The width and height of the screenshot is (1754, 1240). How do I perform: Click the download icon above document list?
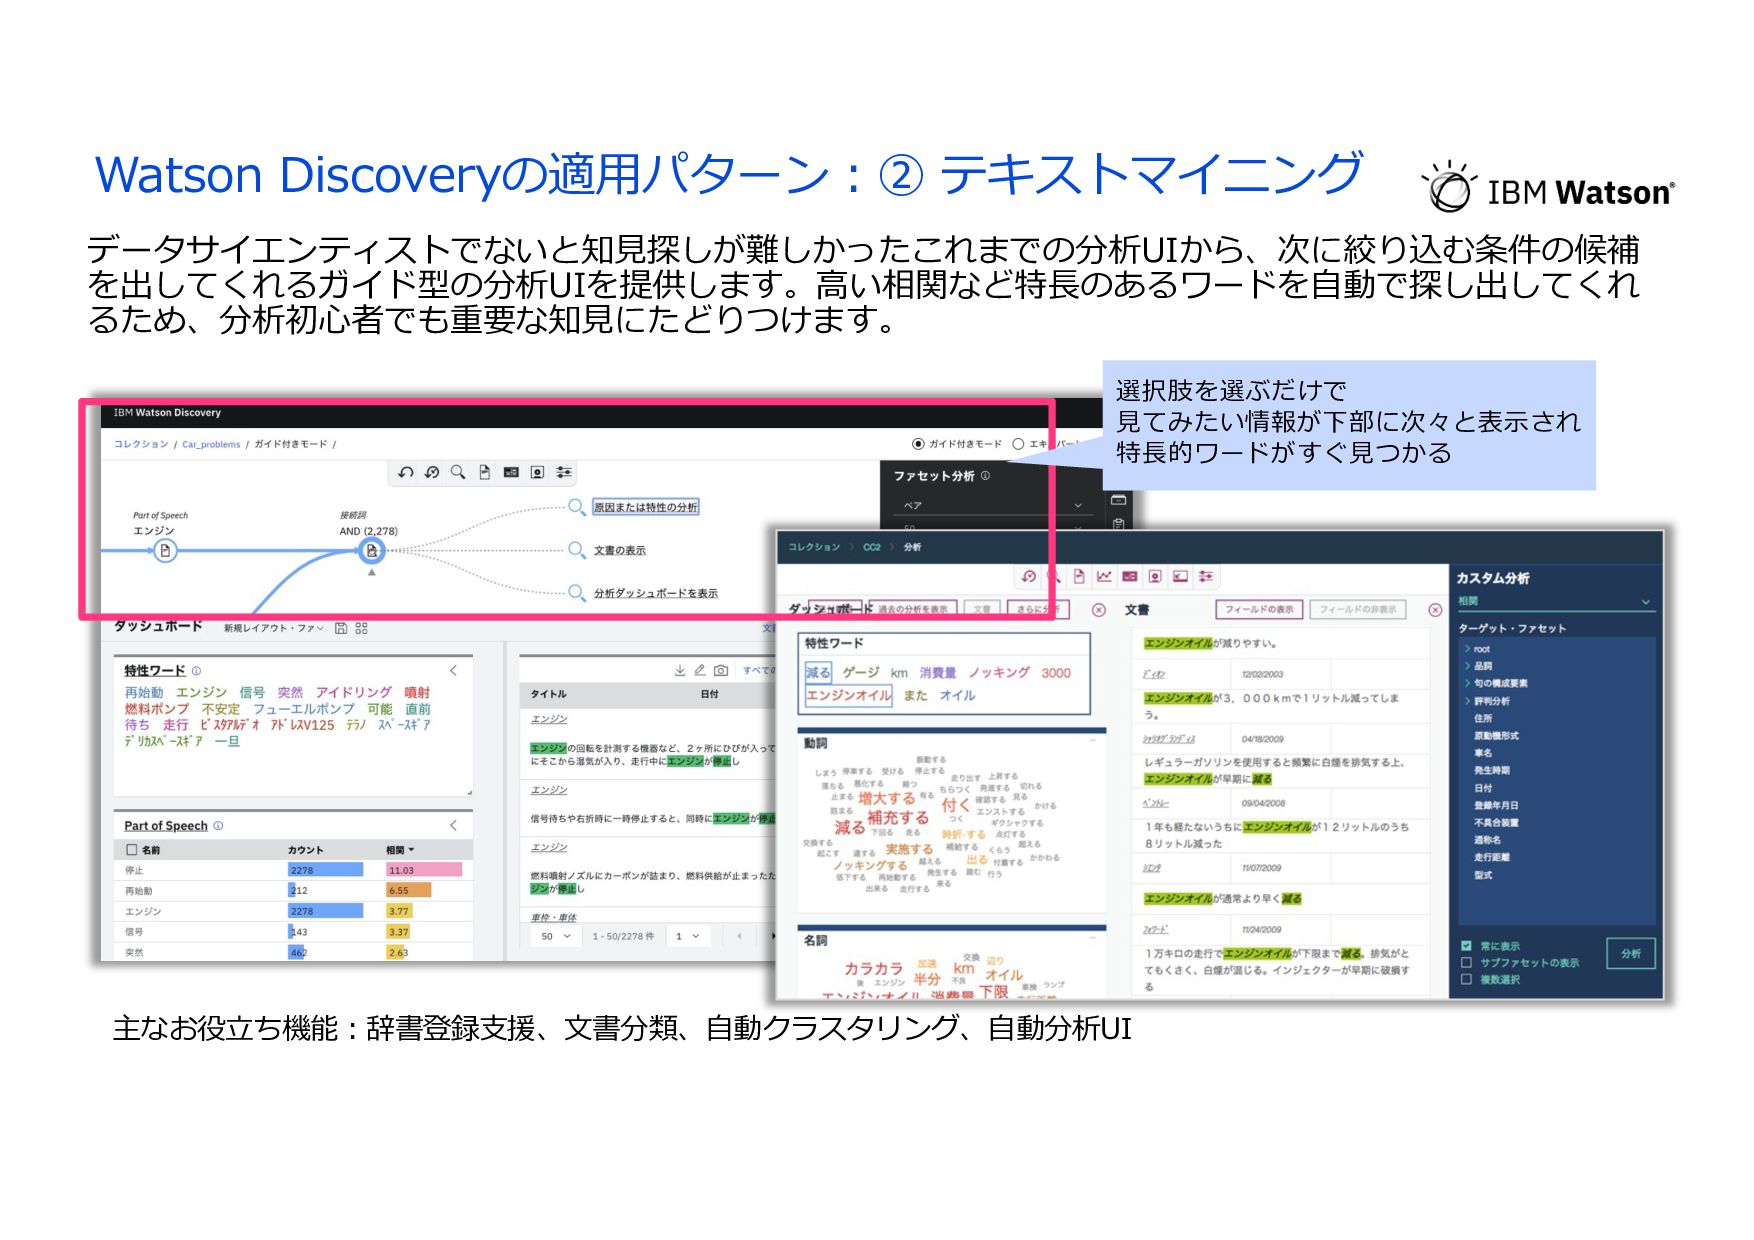(x=680, y=670)
